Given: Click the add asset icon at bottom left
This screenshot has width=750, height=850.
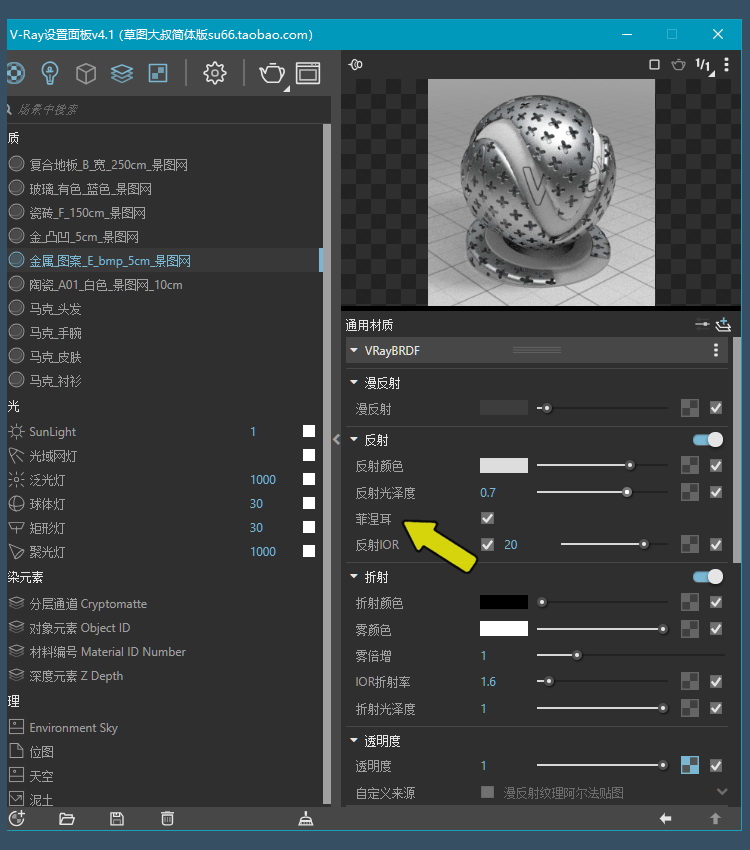Looking at the screenshot, I should tap(17, 819).
